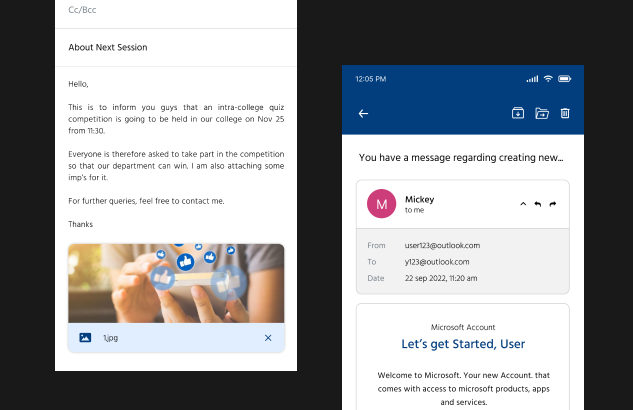Click the date '22 sep 2022, 11:20 am'
This screenshot has width=633, height=410.
click(x=441, y=278)
